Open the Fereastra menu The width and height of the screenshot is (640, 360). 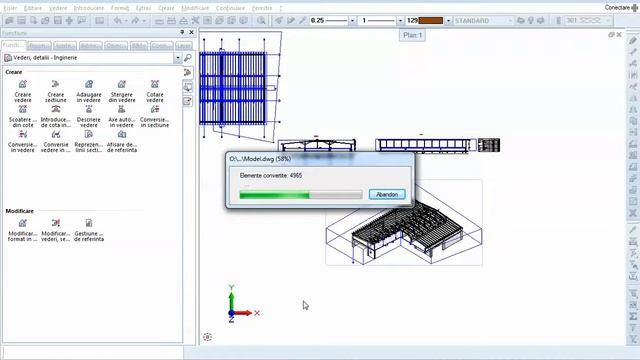coord(262,8)
